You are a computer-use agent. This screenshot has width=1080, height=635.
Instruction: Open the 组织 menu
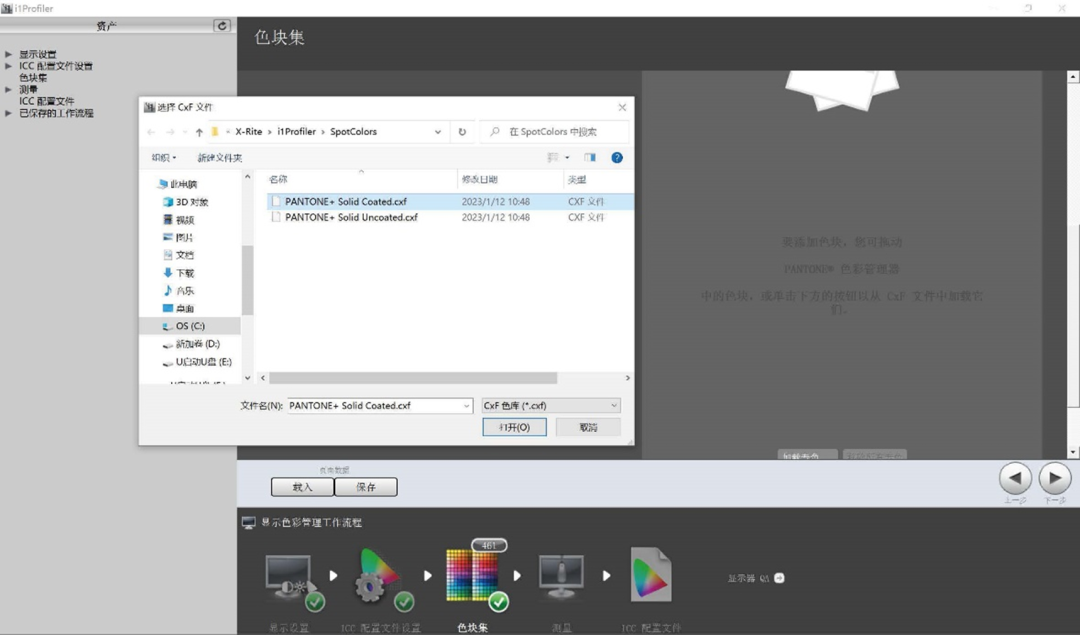(164, 158)
